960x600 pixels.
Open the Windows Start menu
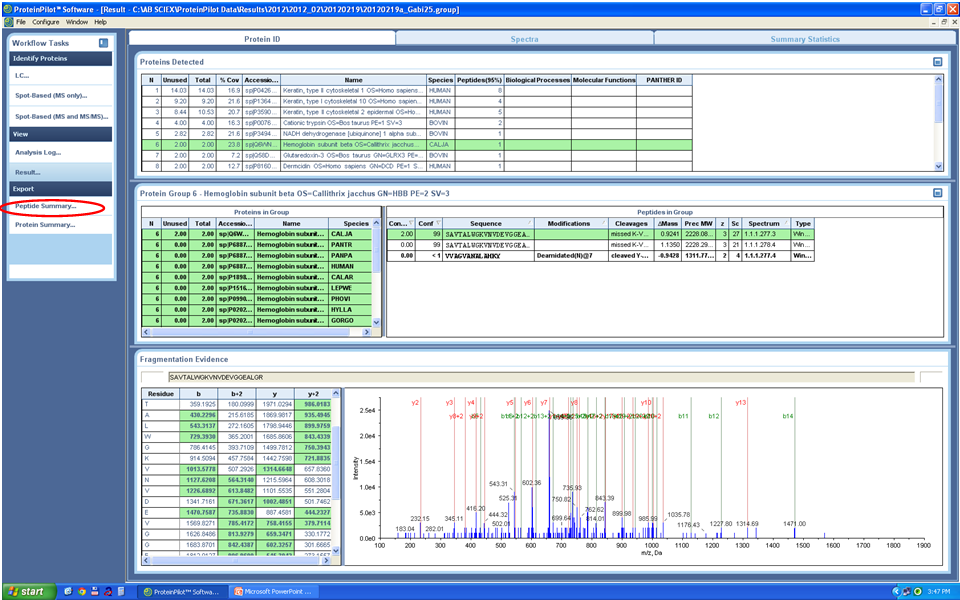point(28,591)
